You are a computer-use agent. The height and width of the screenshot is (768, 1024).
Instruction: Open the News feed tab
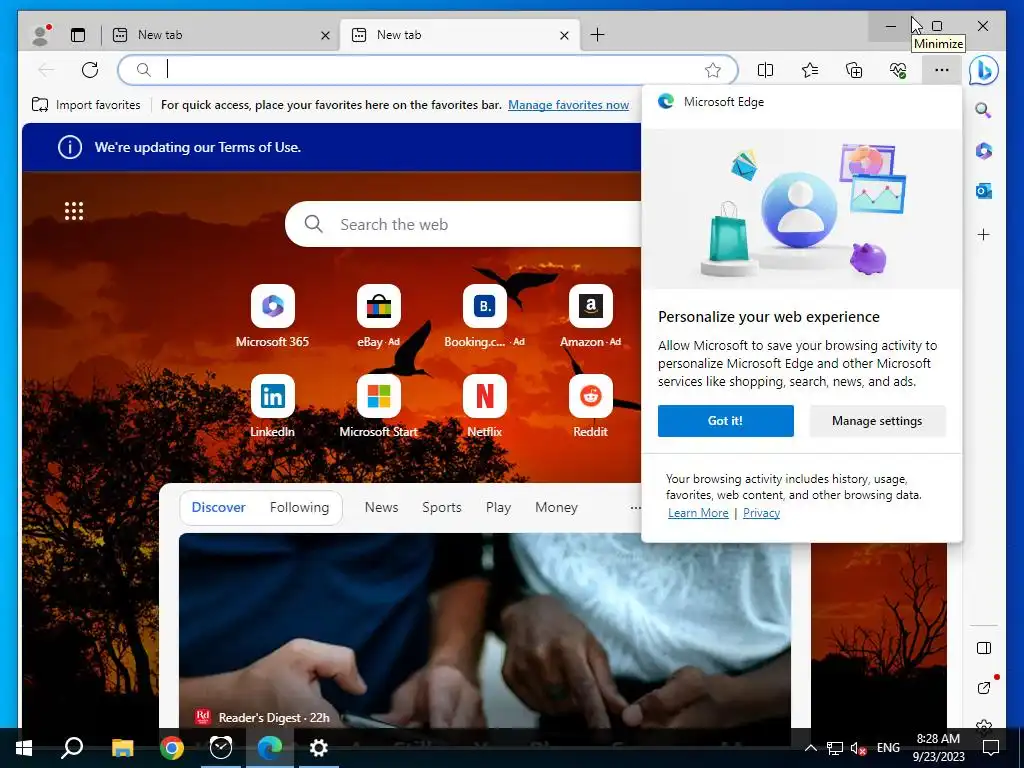coord(381,507)
